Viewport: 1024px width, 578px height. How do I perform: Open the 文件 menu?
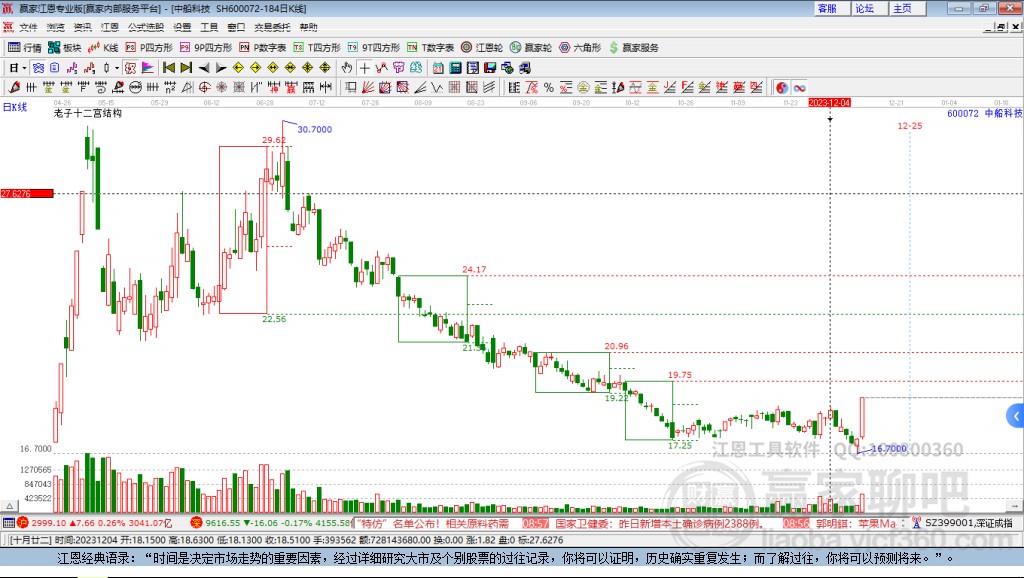click(x=28, y=27)
